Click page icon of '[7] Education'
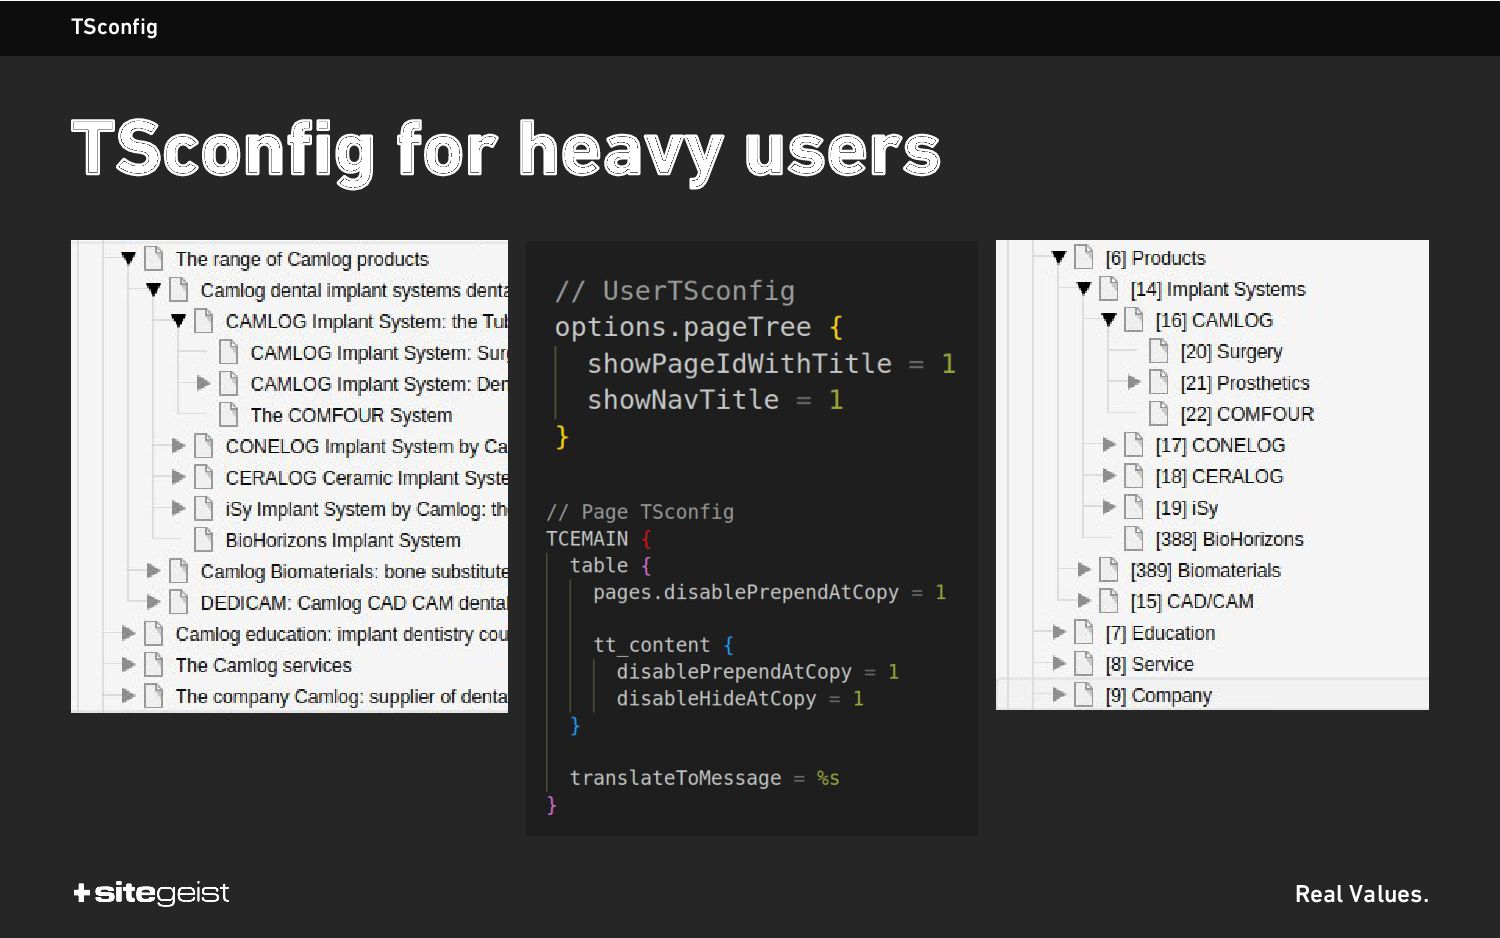This screenshot has height=938, width=1500. 1084,632
